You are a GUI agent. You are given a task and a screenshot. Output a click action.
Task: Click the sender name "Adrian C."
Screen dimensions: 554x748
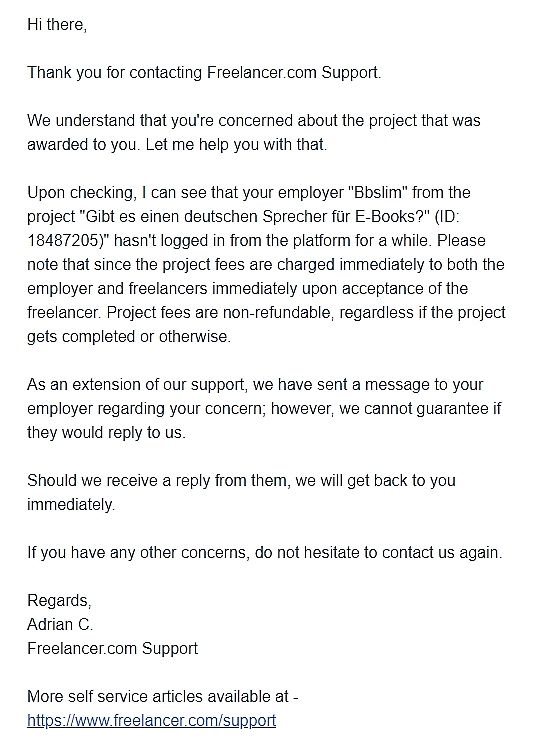(60, 624)
